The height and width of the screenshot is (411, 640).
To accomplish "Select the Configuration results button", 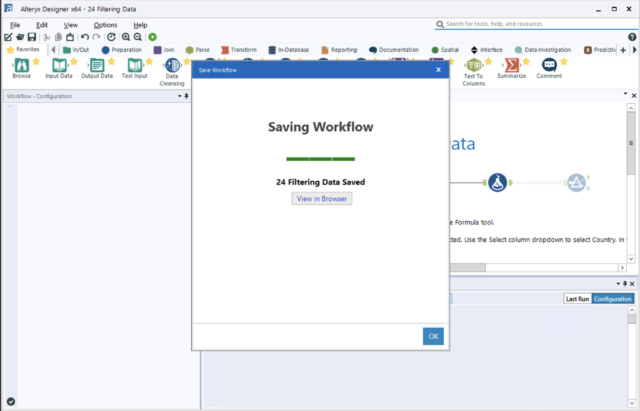I will click(612, 299).
